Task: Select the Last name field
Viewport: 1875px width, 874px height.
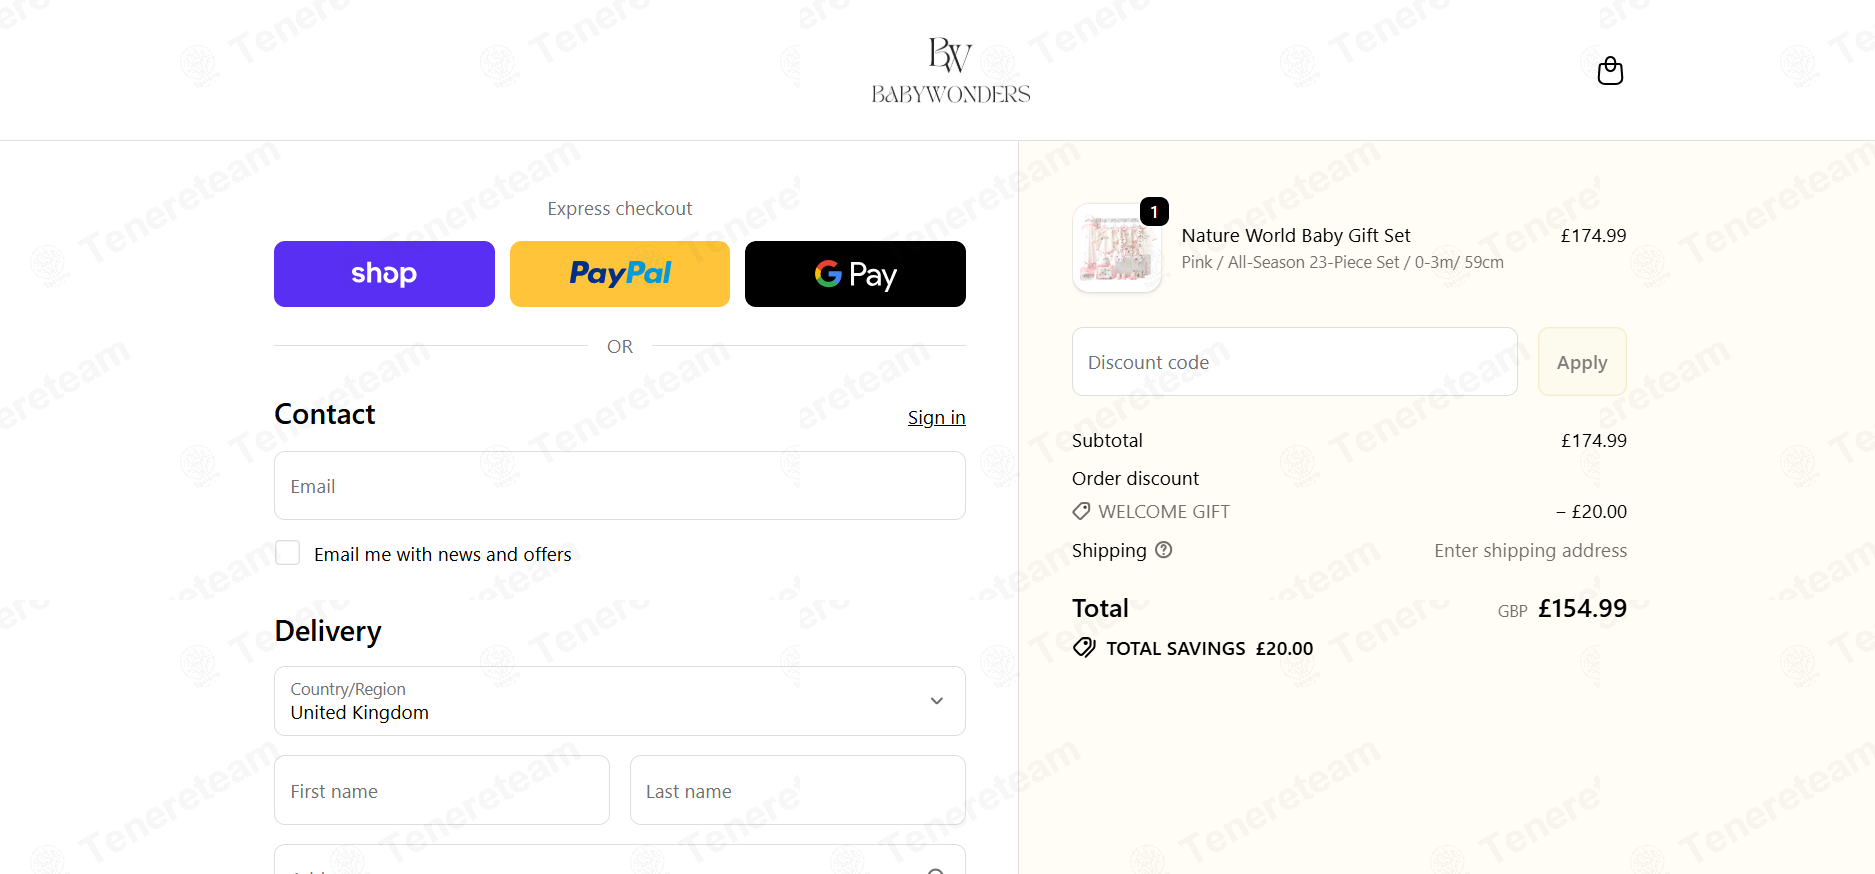Action: [x=798, y=790]
